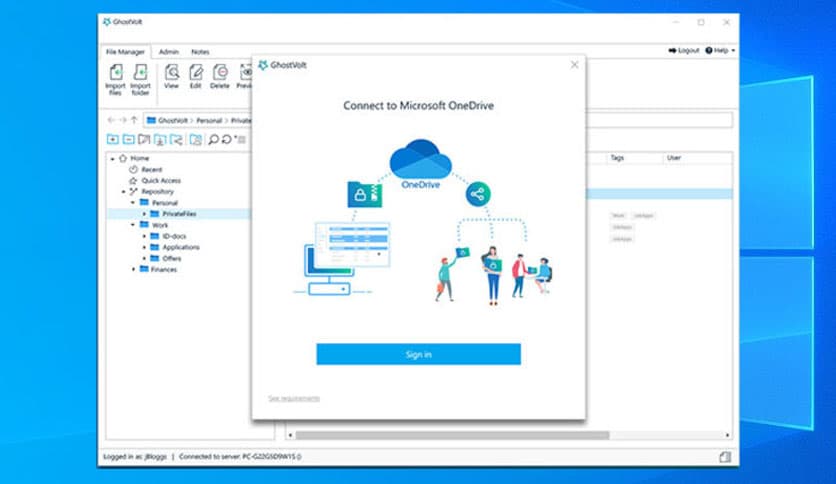Viewport: 836px width, 484px height.
Task: Expand the ID-docs folder node
Action: coord(144,236)
